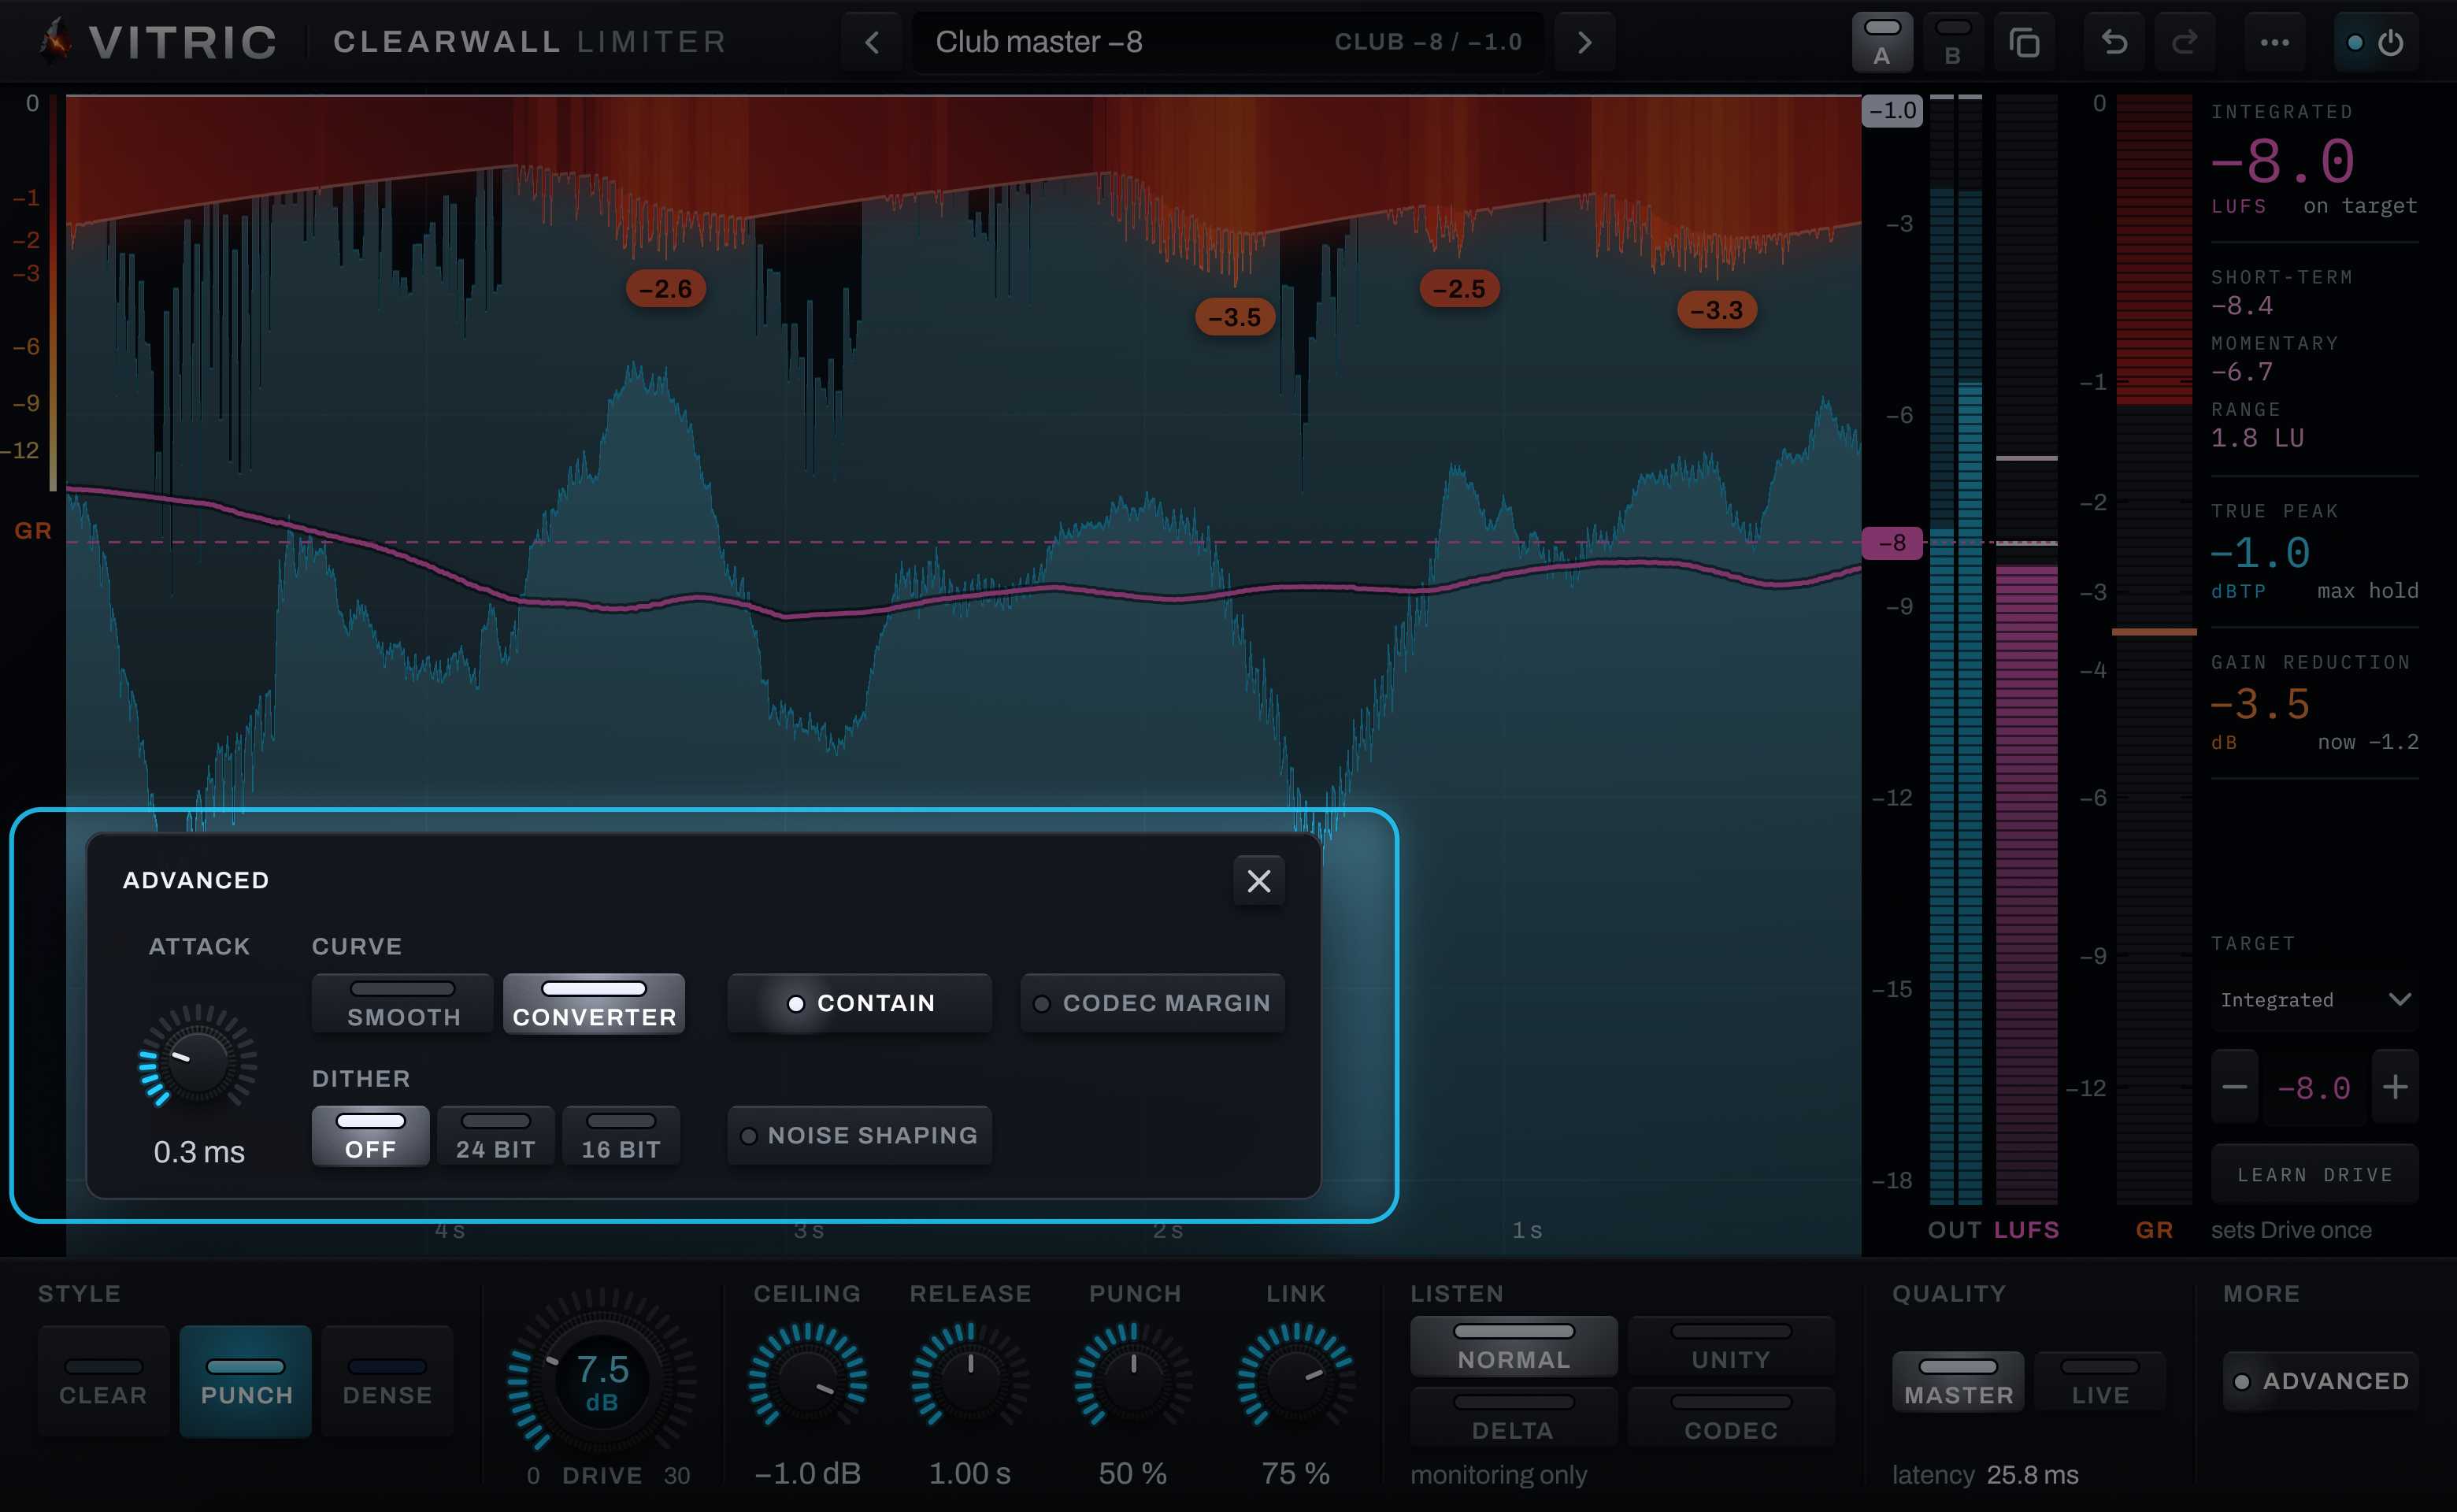
Task: Toggle the Advanced button in More section
Action: click(x=2321, y=1381)
